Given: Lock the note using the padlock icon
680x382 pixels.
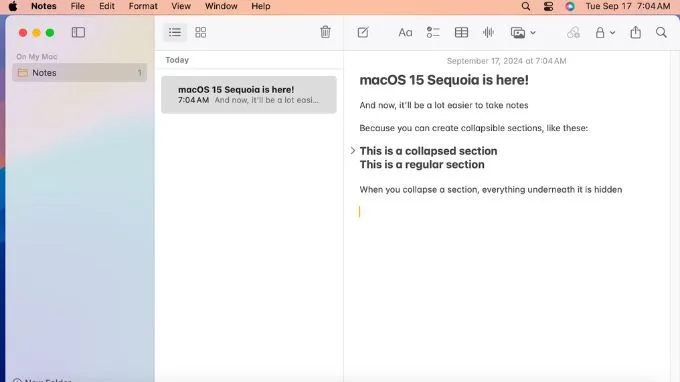Looking at the screenshot, I should pyautogui.click(x=600, y=33).
